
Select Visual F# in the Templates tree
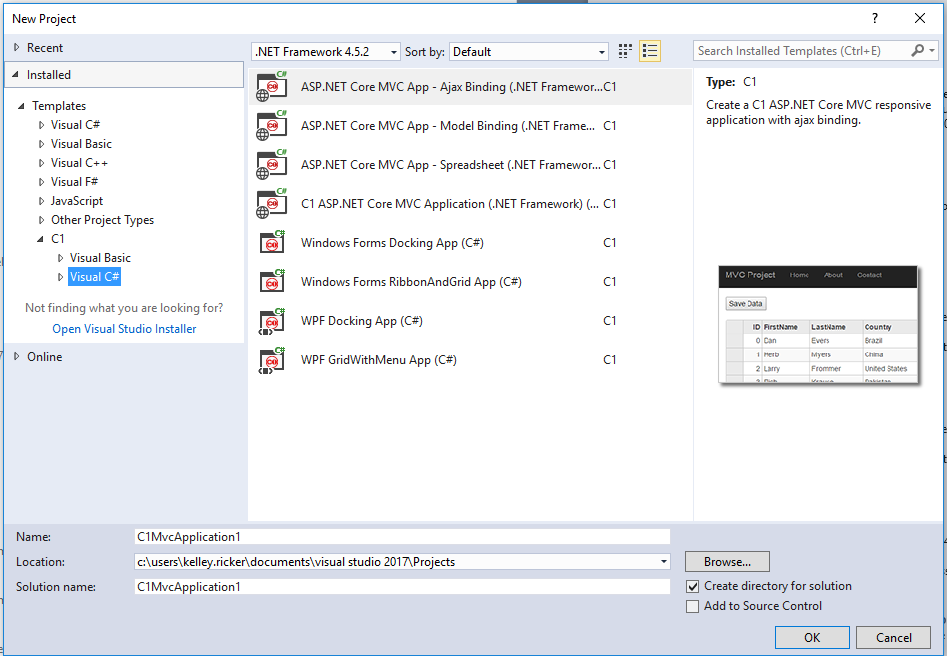(74, 182)
